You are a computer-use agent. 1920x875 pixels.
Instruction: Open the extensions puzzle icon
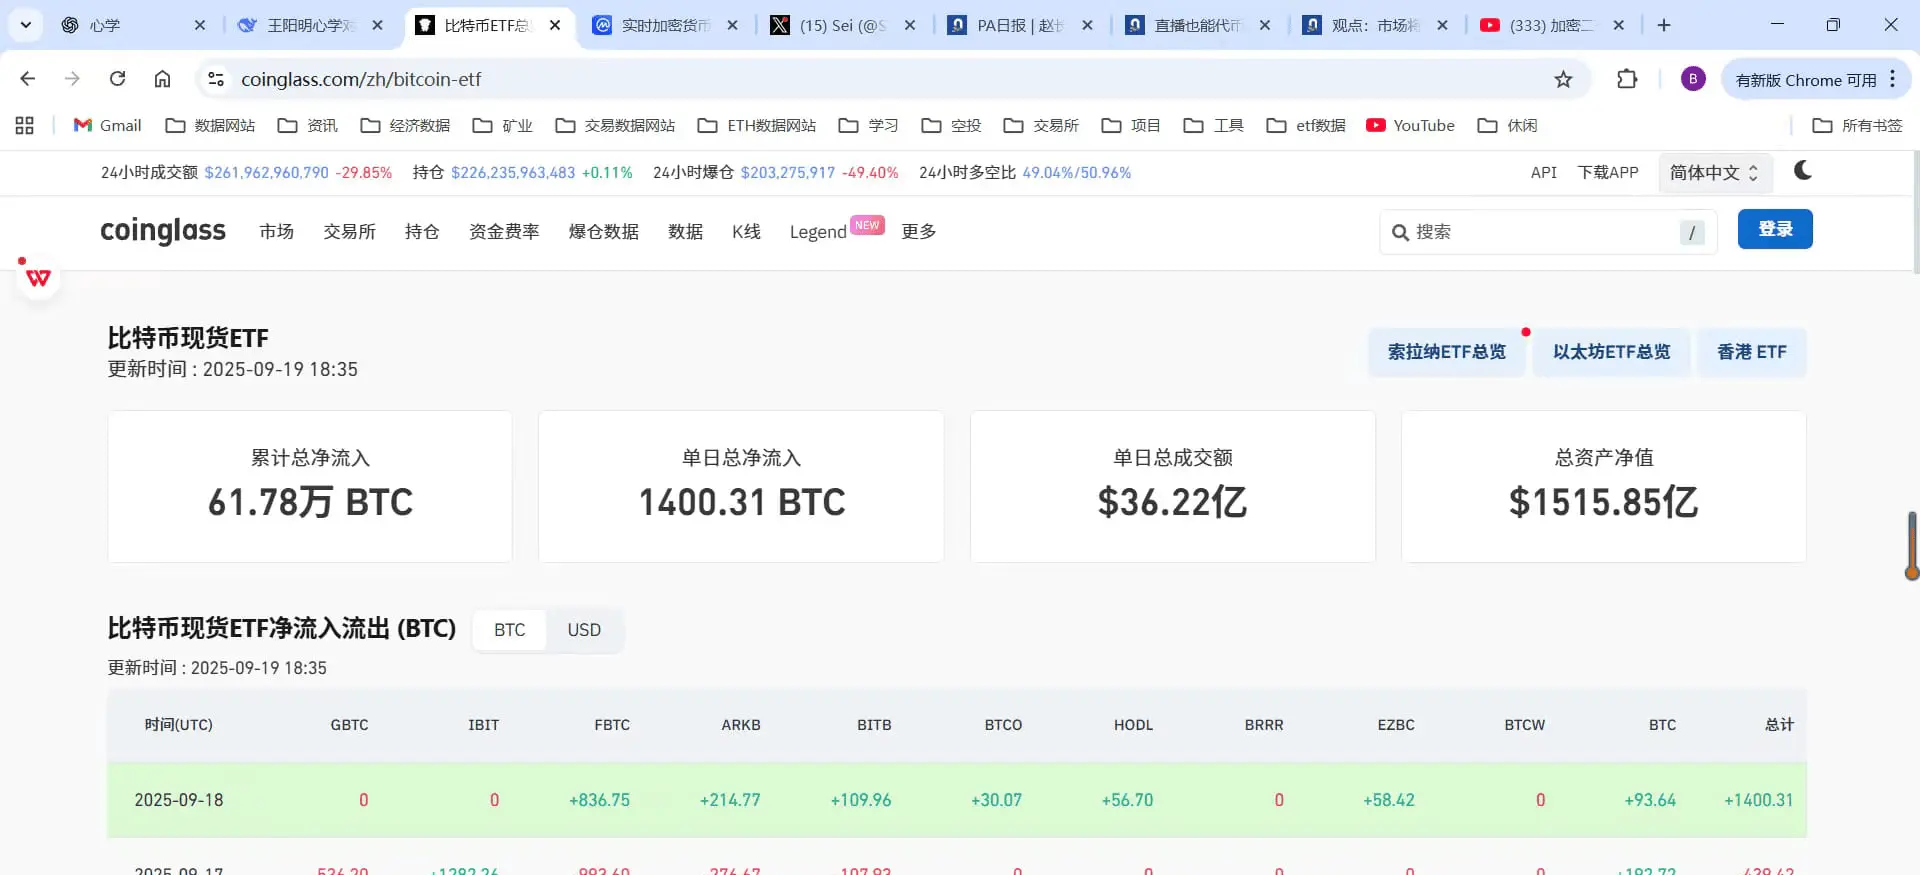[x=1627, y=79]
